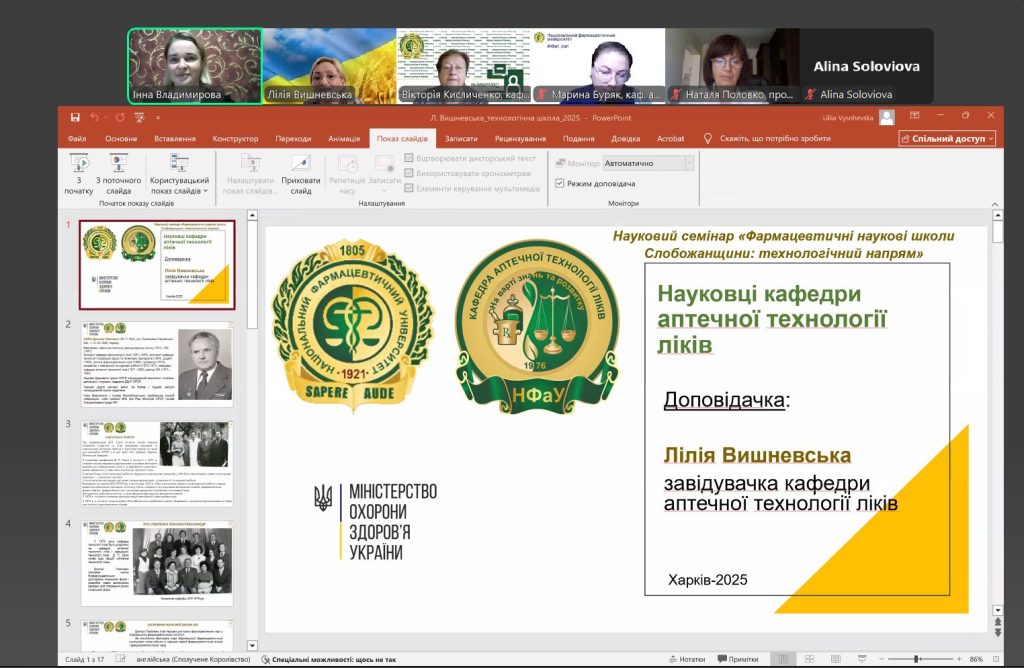Click the Скажіть, що потрібно зробити search field

[x=775, y=138]
